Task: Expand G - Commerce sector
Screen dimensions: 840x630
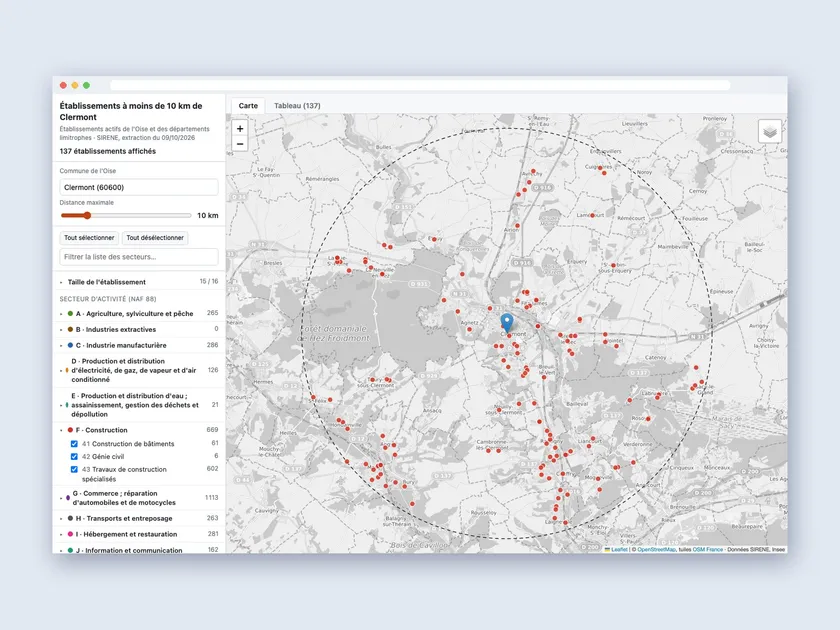Action: pyautogui.click(x=139, y=498)
